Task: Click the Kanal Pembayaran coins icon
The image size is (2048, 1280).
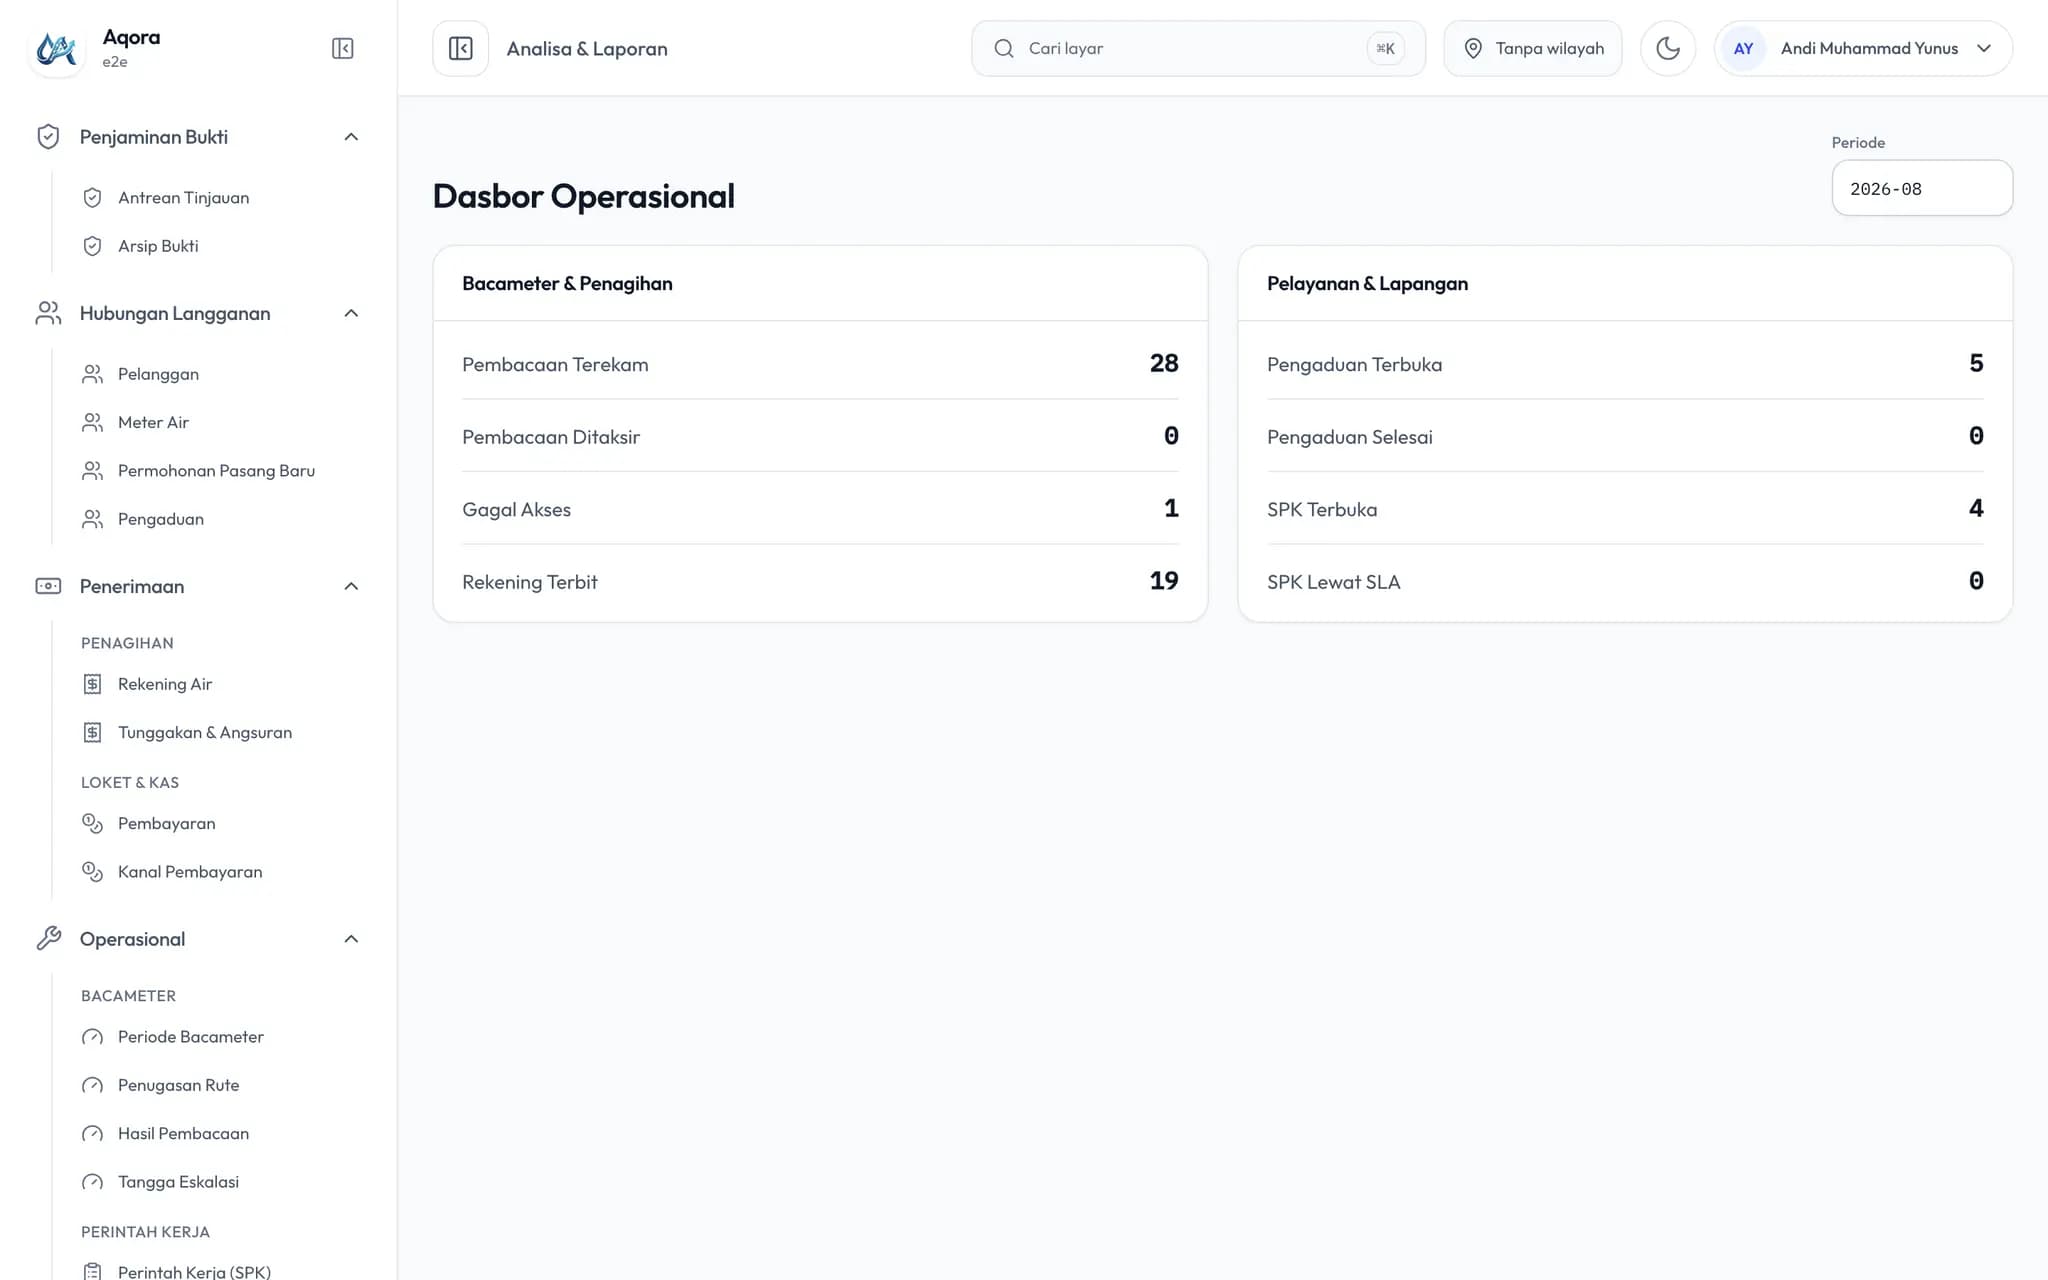Action: pos(92,872)
